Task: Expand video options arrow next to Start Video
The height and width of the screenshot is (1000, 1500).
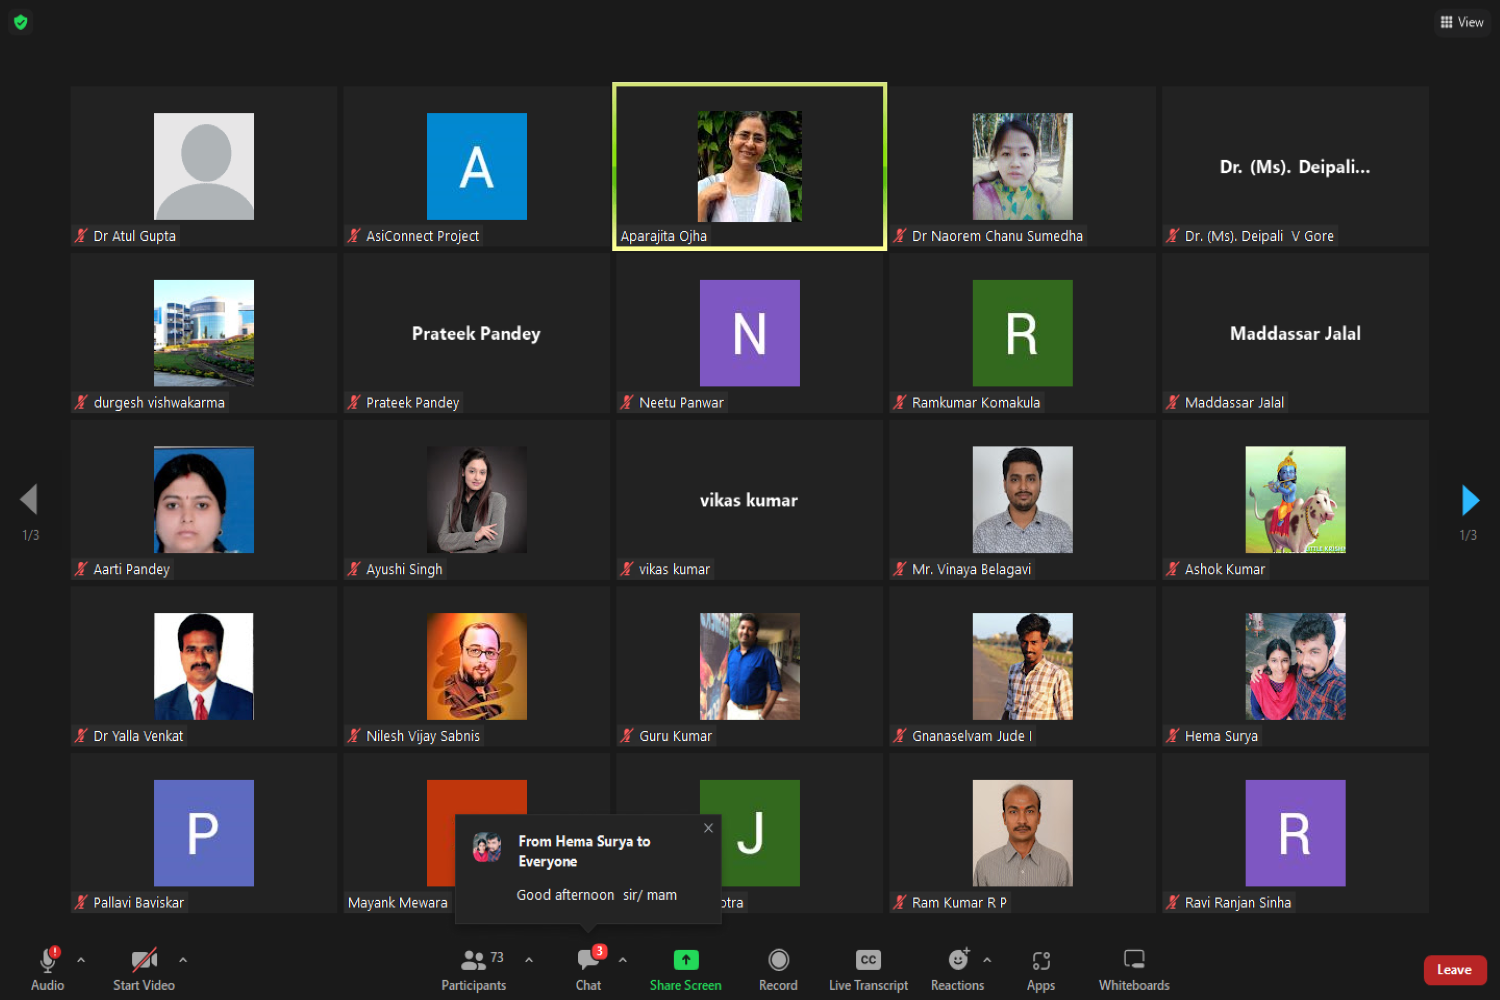Action: tap(183, 960)
